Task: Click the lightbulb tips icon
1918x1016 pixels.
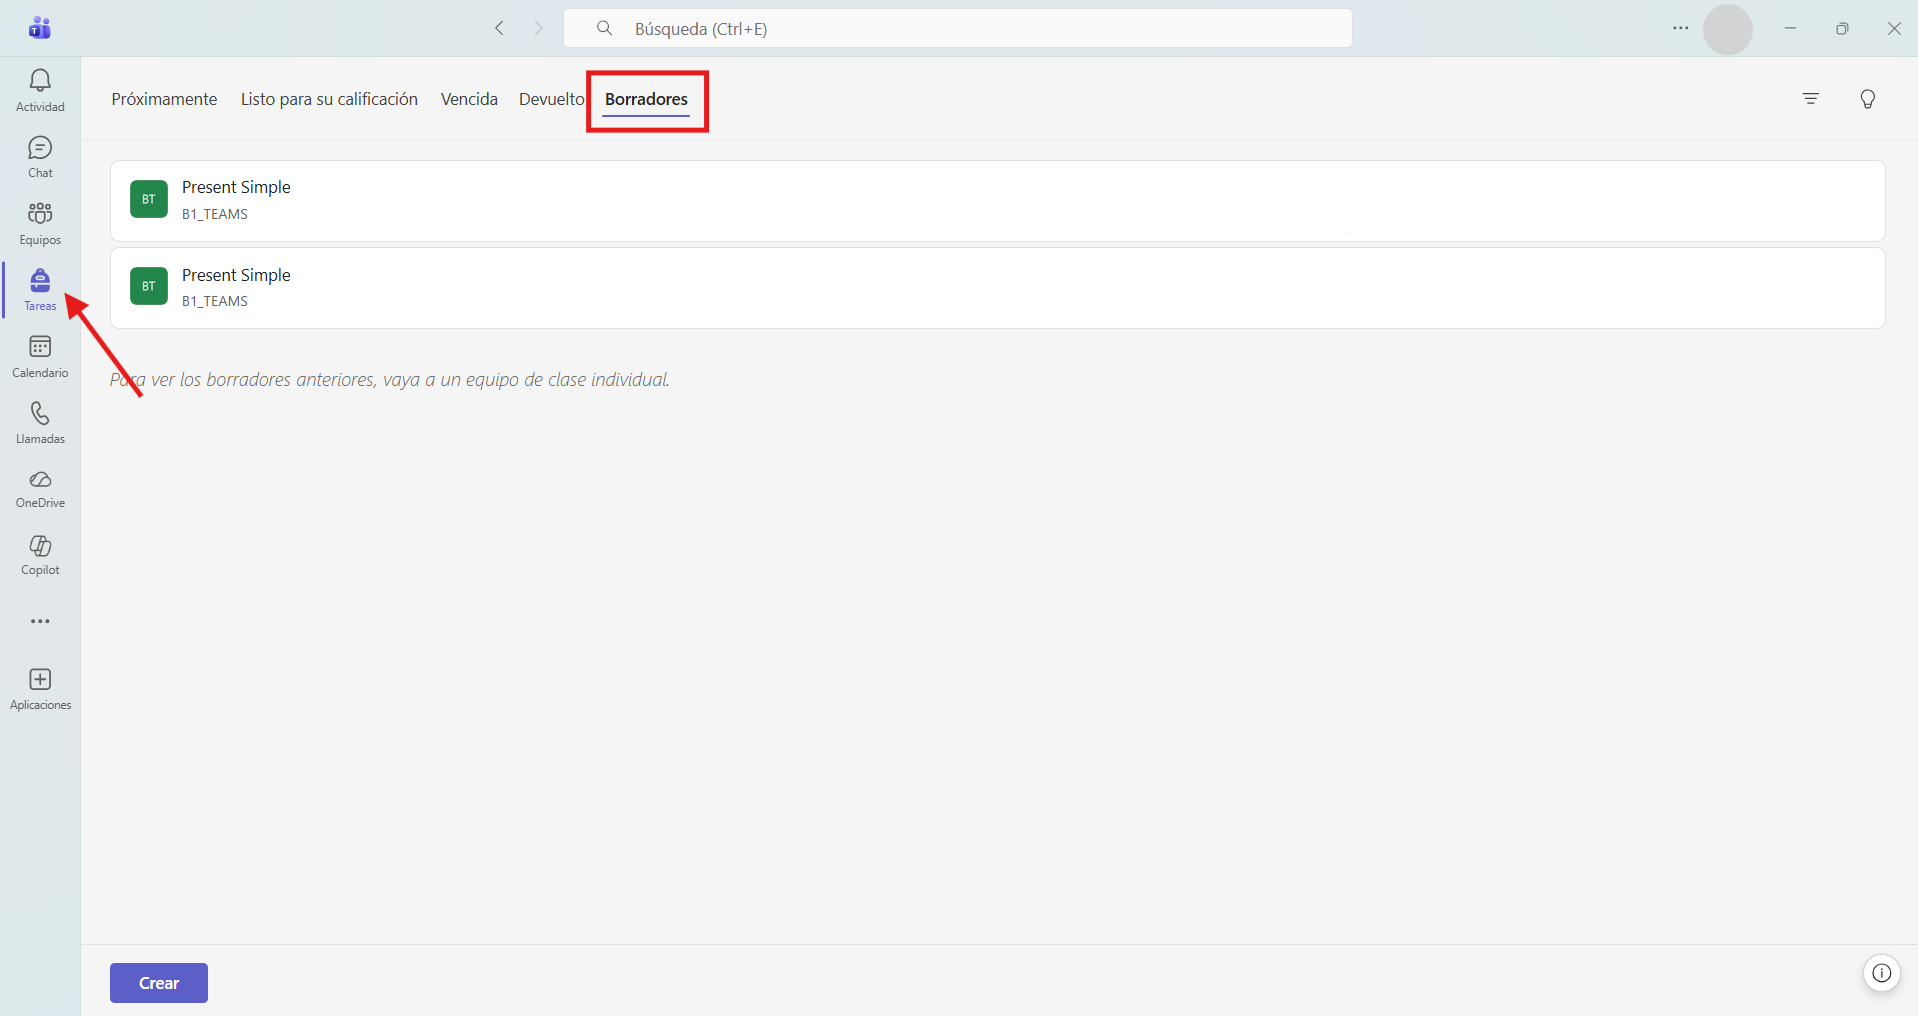Action: coord(1867,98)
